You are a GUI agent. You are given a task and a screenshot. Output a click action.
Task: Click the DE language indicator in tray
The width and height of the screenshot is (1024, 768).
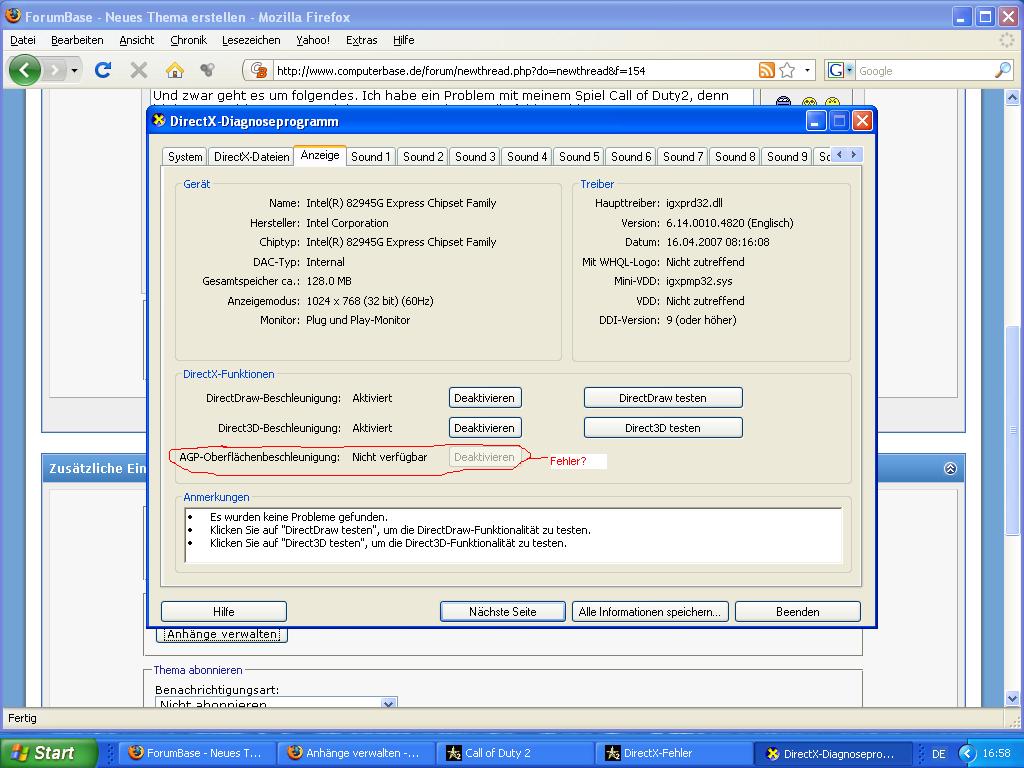(x=938, y=754)
